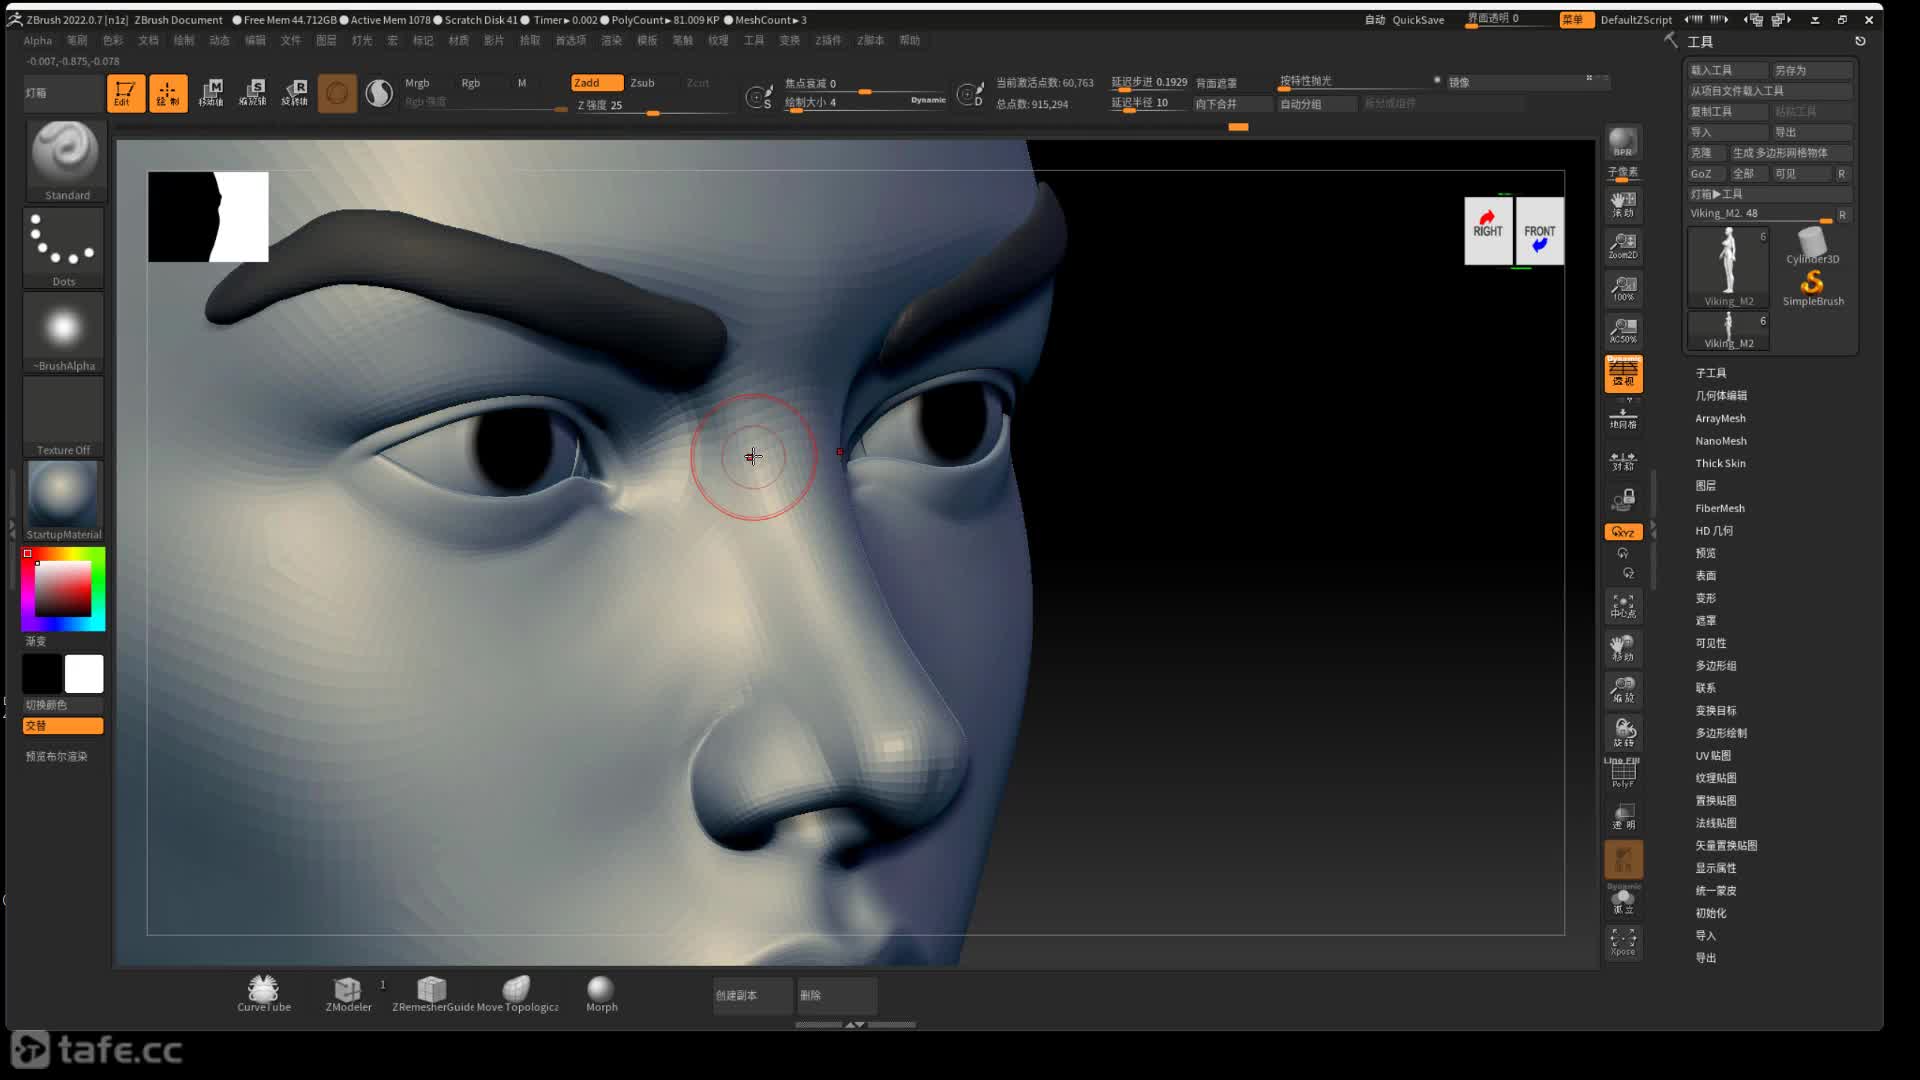Open the 材质 (Material) menu

pyautogui.click(x=459, y=41)
